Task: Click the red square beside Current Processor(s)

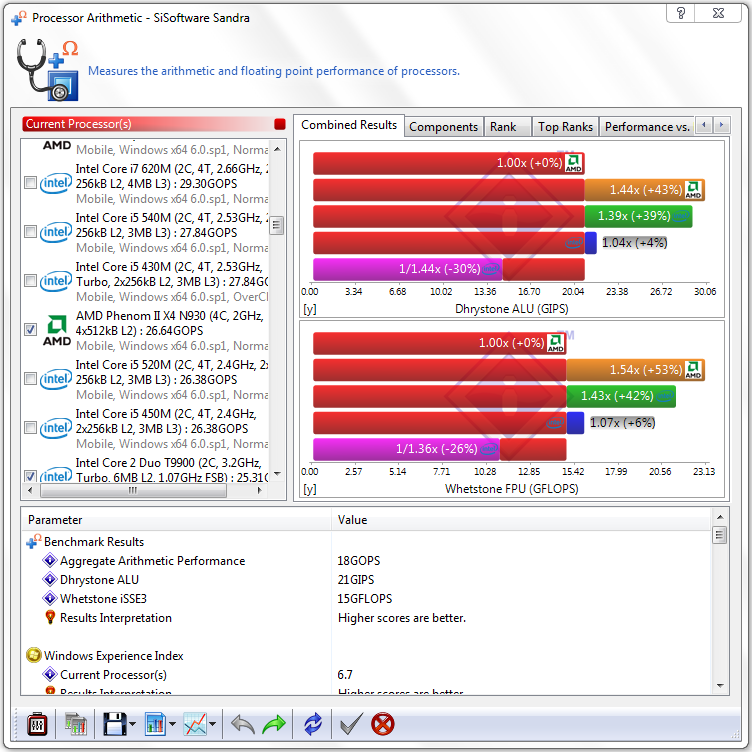Action: click(x=280, y=124)
